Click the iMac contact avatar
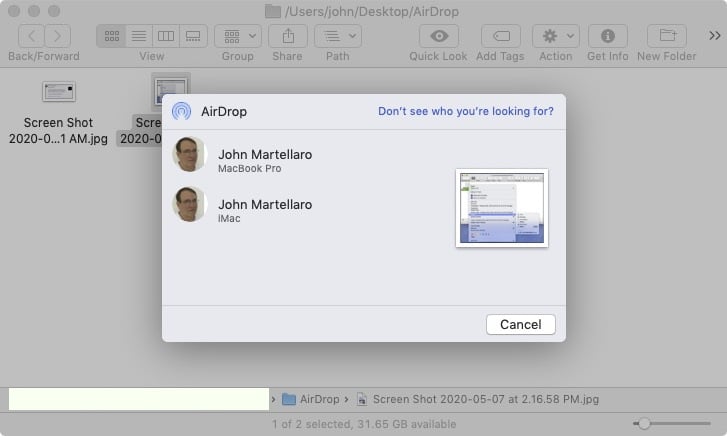This screenshot has height=436, width=727. (189, 205)
